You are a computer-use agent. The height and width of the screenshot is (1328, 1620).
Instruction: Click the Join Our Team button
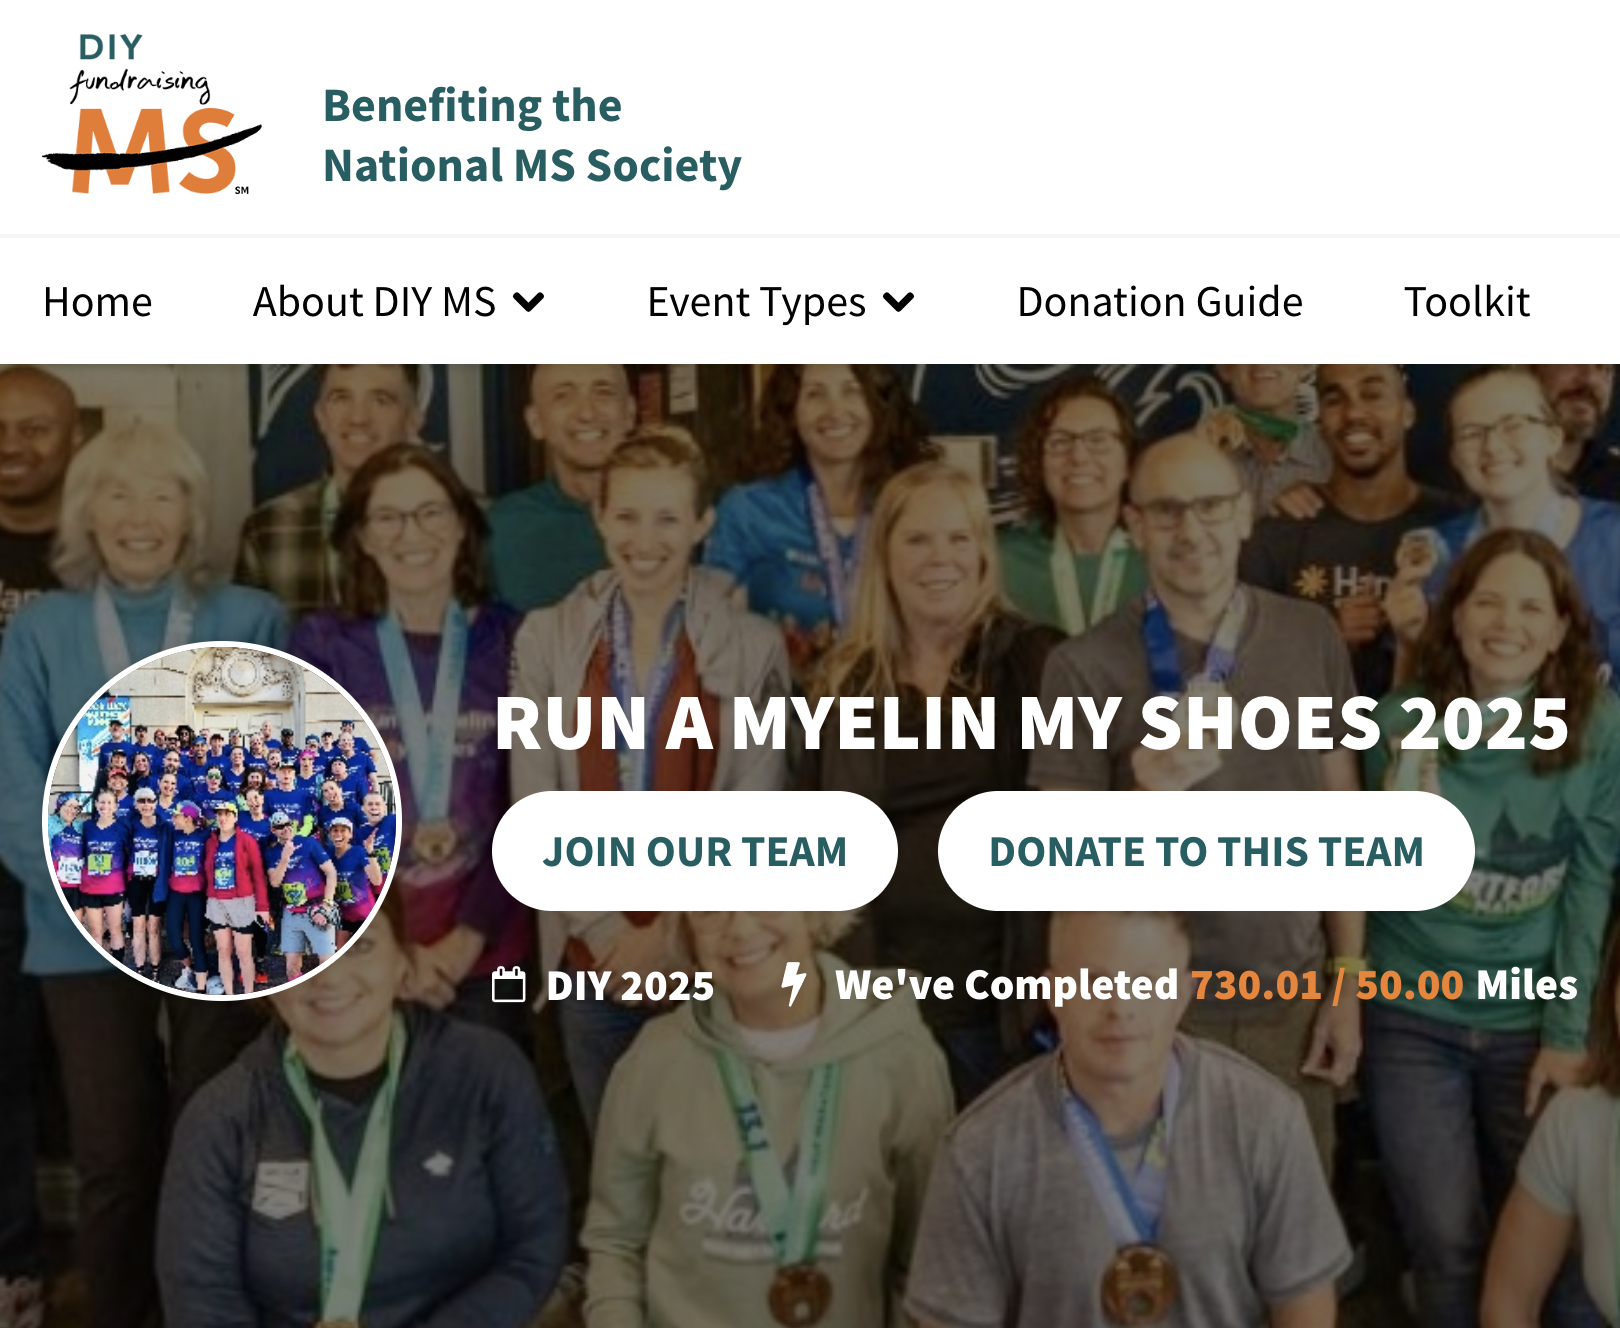coord(695,851)
